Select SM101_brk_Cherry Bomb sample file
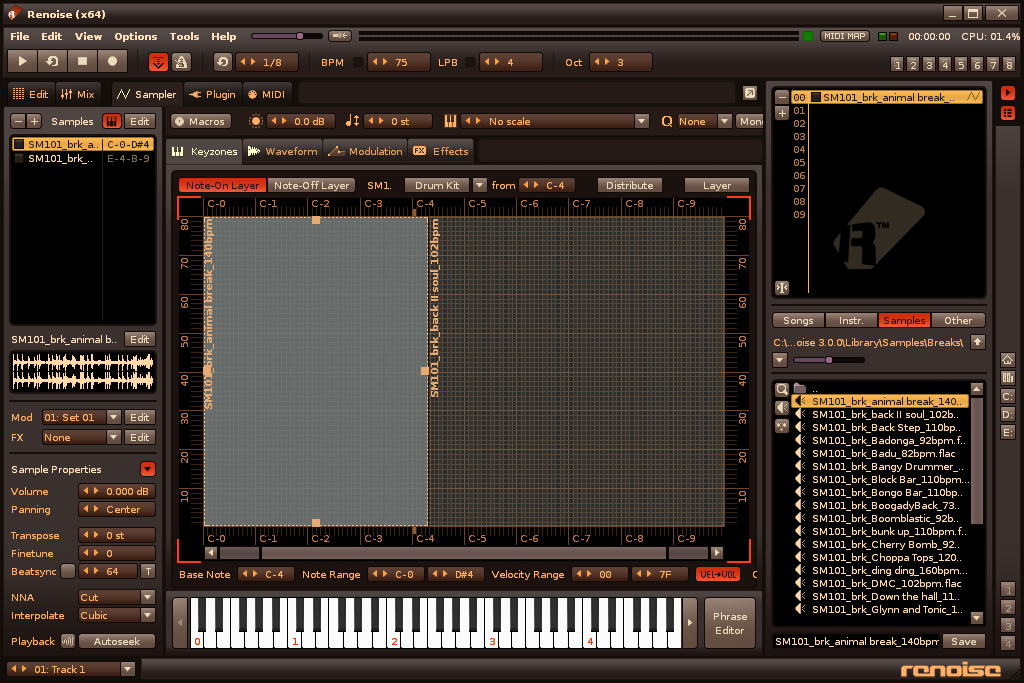The width and height of the screenshot is (1024, 683). (880, 545)
